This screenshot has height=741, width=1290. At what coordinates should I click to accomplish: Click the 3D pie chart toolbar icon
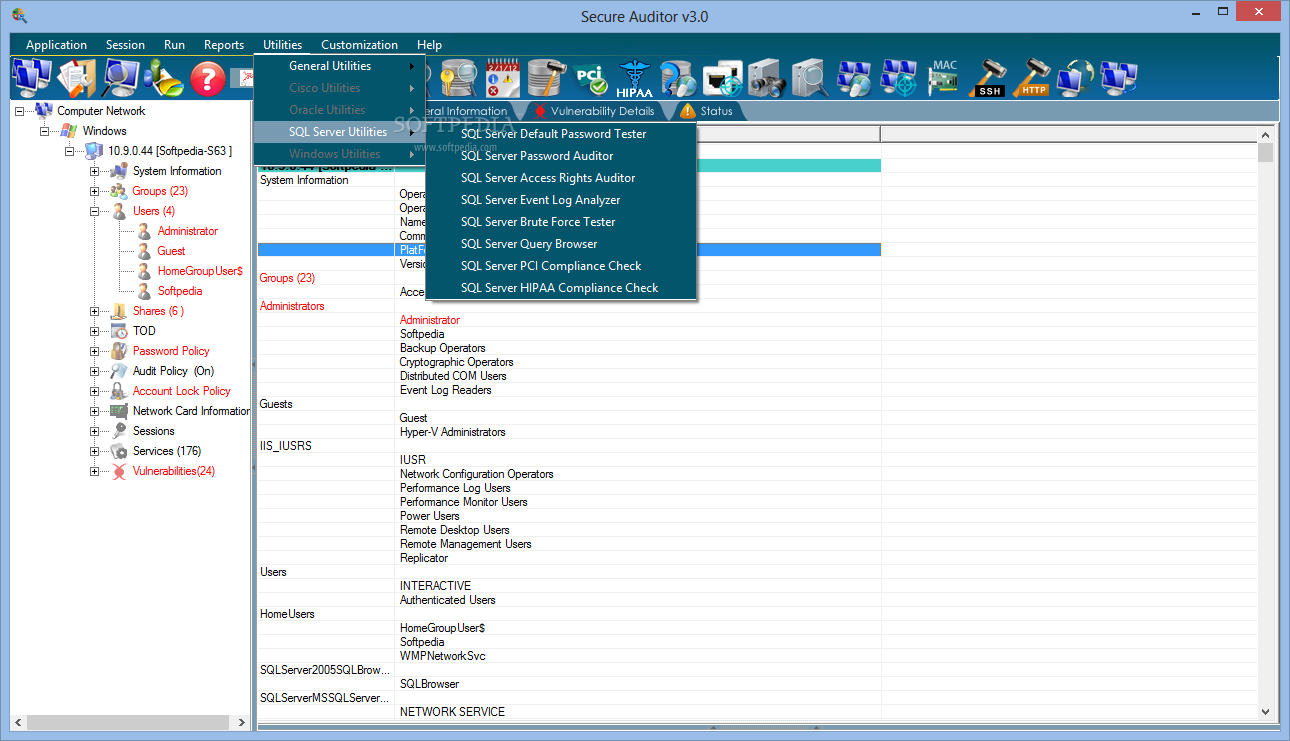coord(164,78)
